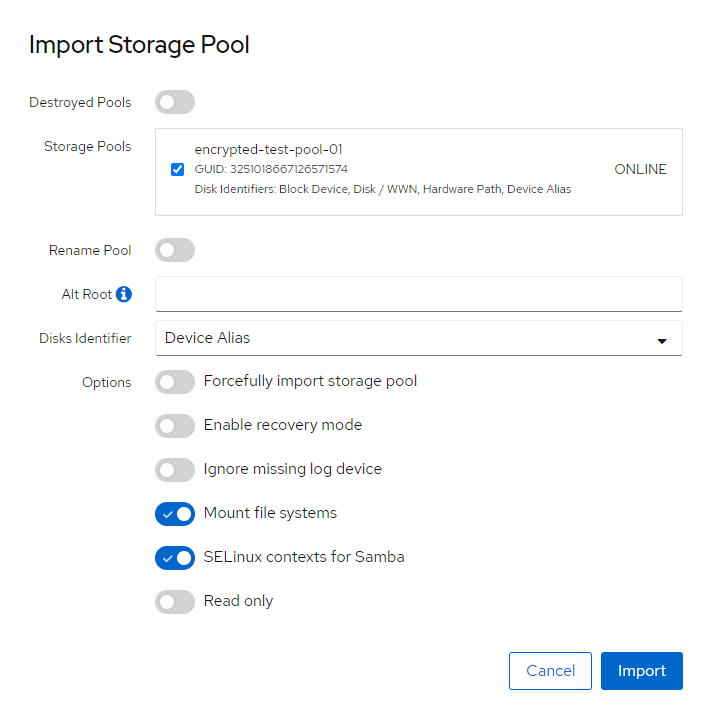This screenshot has height=718, width=712.
Task: Enable the Rename Pool switch
Action: 175,250
